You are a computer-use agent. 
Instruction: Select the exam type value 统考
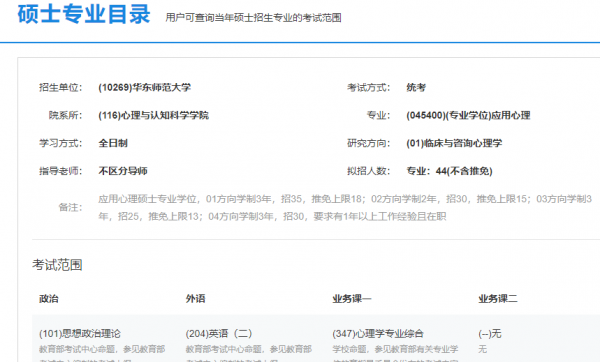coord(416,88)
